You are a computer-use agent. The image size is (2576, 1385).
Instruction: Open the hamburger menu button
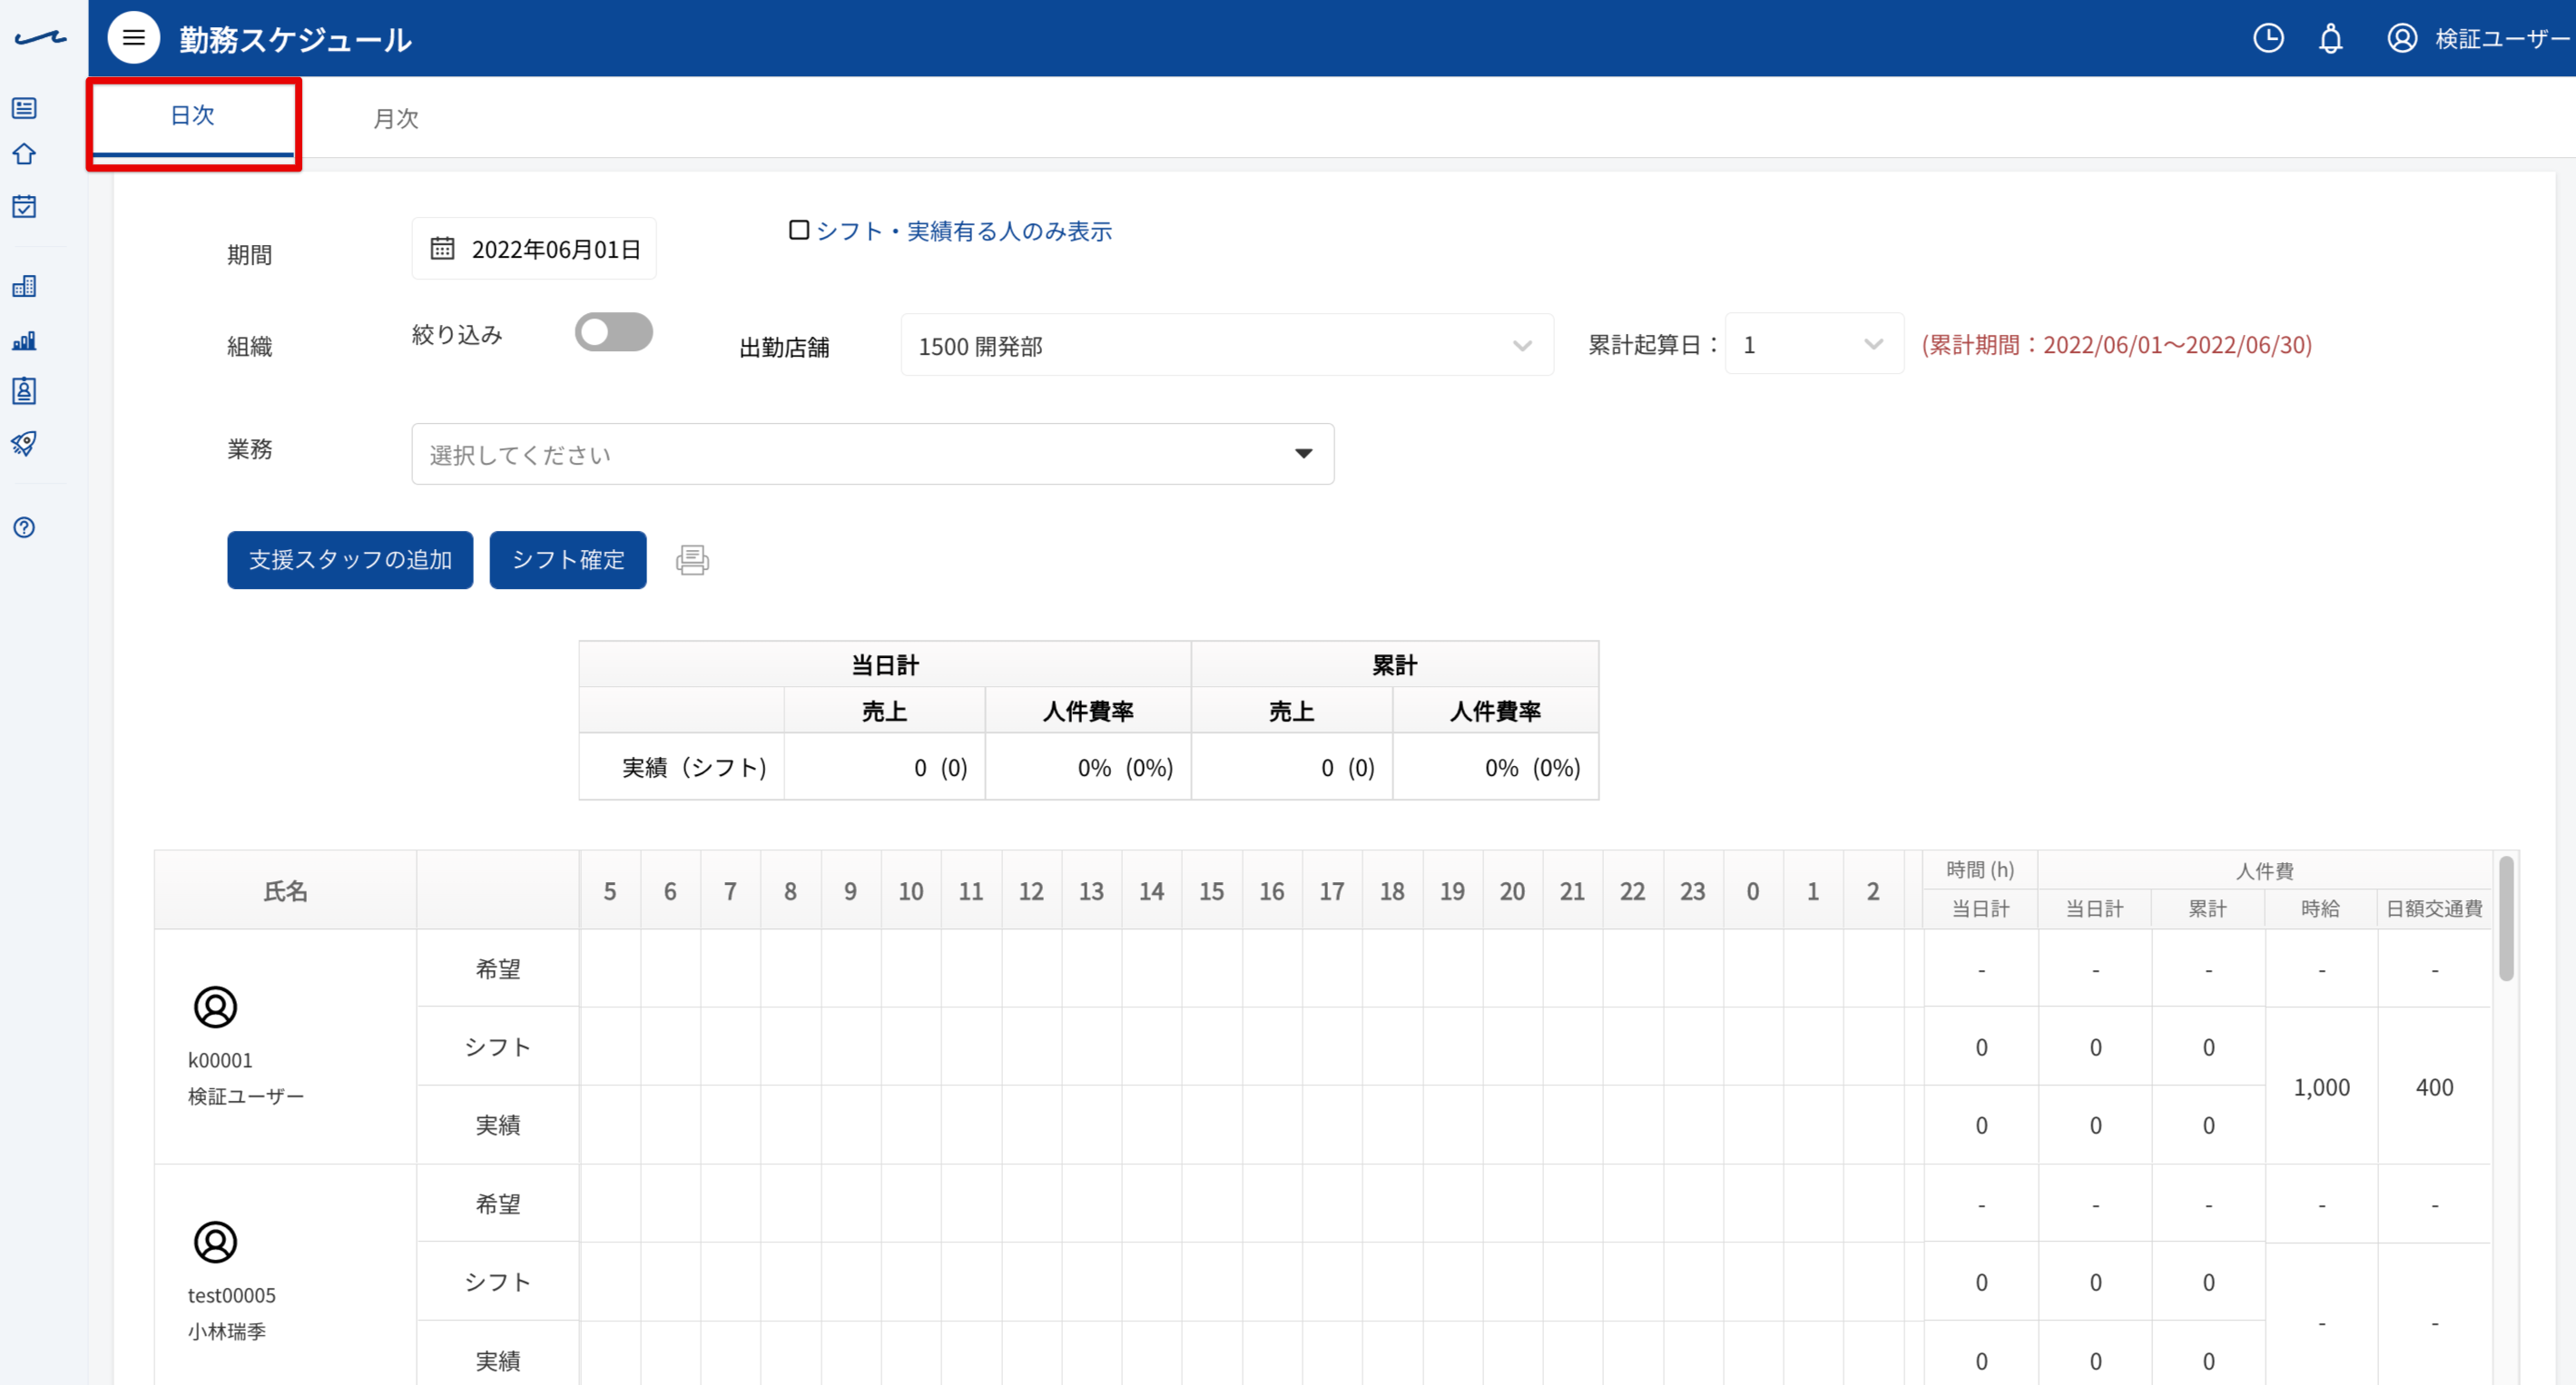click(133, 38)
